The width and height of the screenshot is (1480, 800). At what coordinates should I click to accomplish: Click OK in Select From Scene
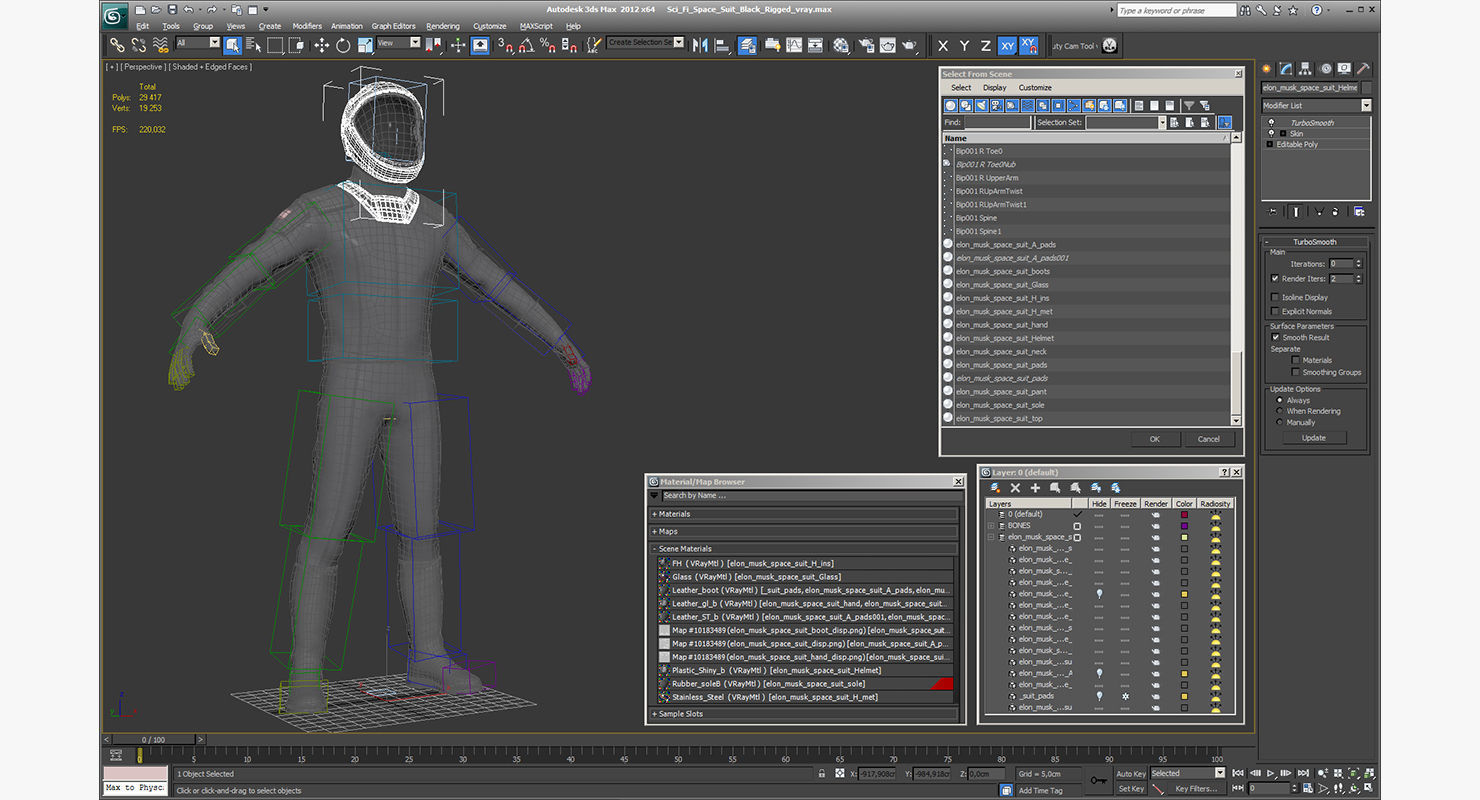pyautogui.click(x=1154, y=439)
